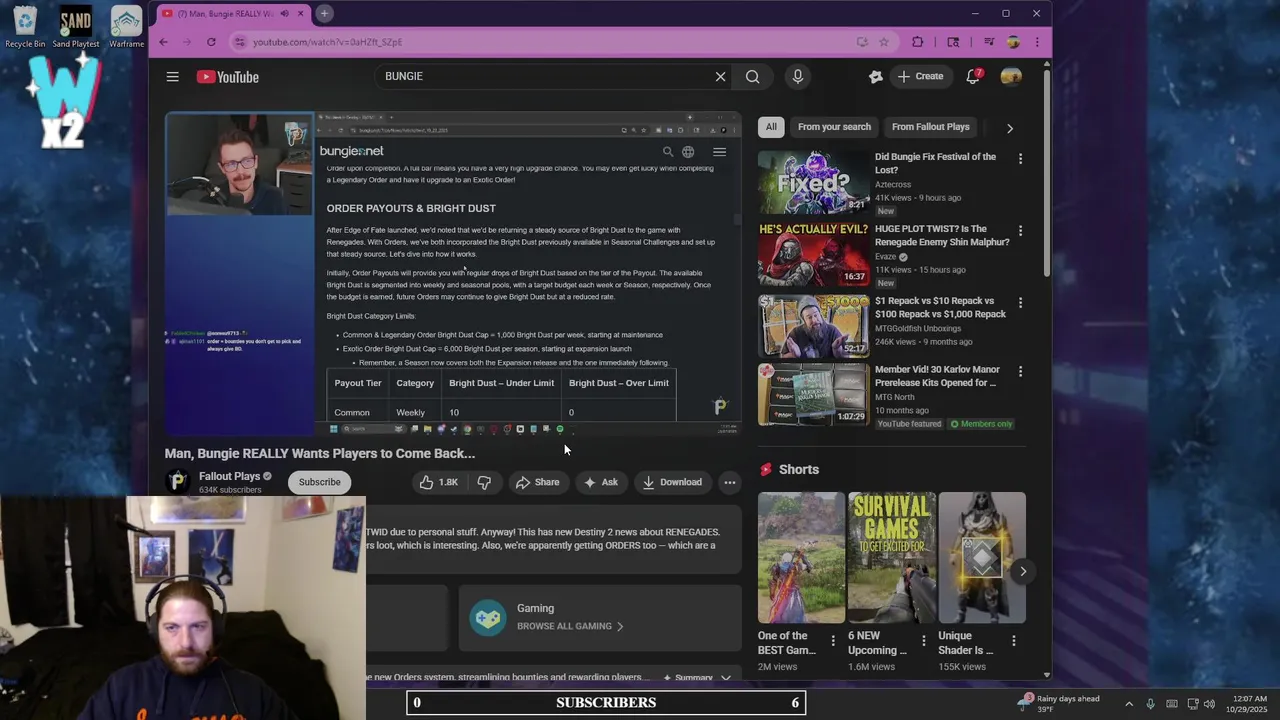Screen dimensions: 1280x720
Task: Open the Fallout Plays channel avatar
Action: pos(178,482)
